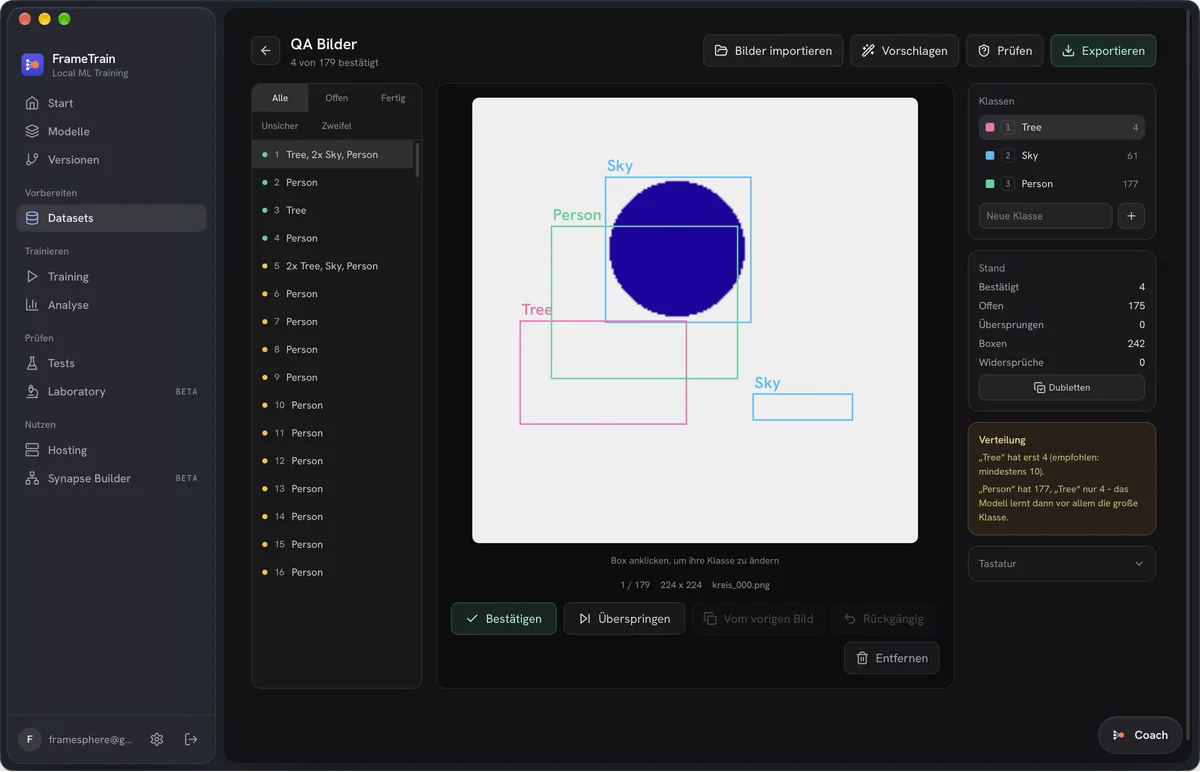Click the logout icon in sidebar footer

coord(191,739)
